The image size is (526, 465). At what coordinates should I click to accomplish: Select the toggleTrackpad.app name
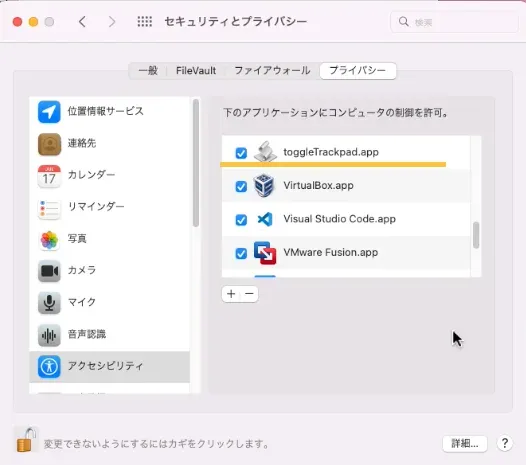coord(331,152)
